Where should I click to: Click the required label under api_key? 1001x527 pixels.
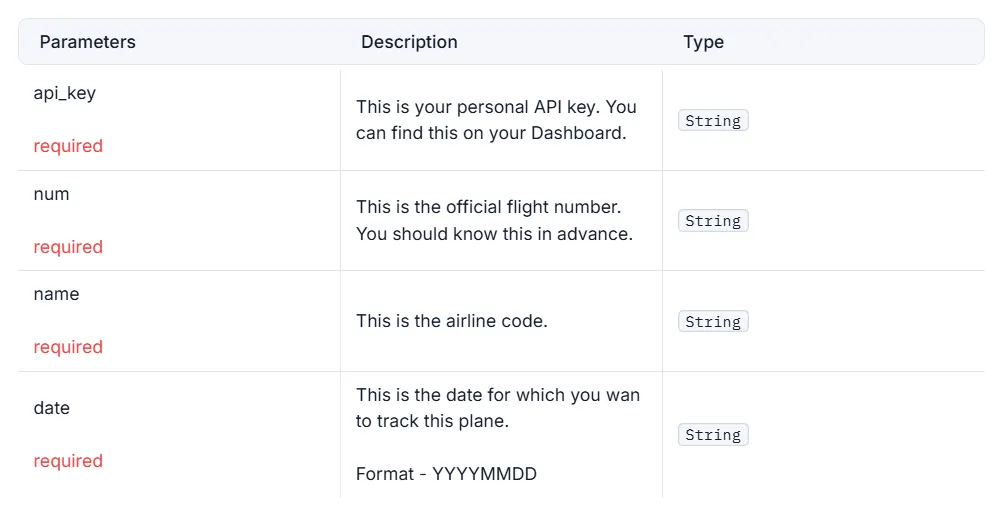point(68,146)
